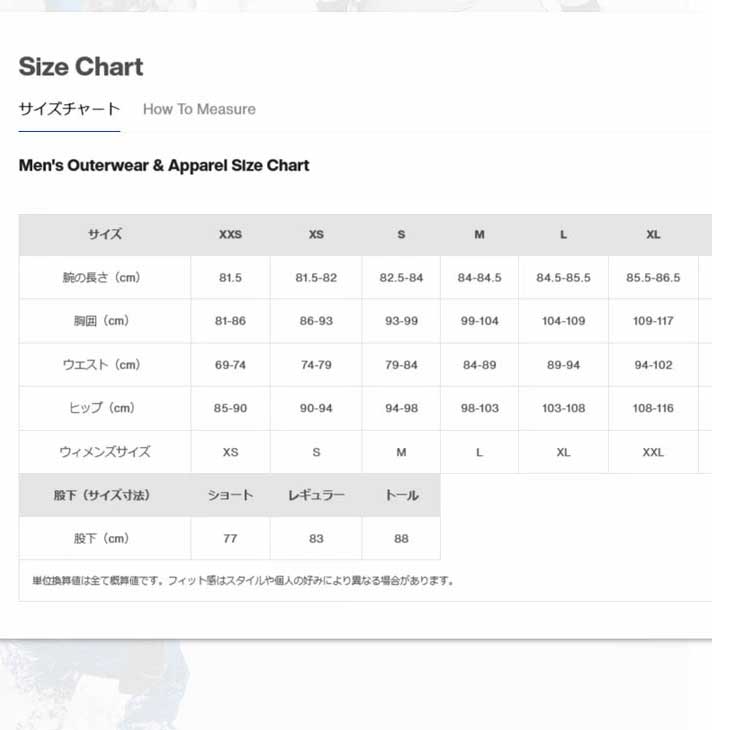The image size is (730, 730).
Task: Click the ウィメンズサイズ row label
Action: (104, 452)
